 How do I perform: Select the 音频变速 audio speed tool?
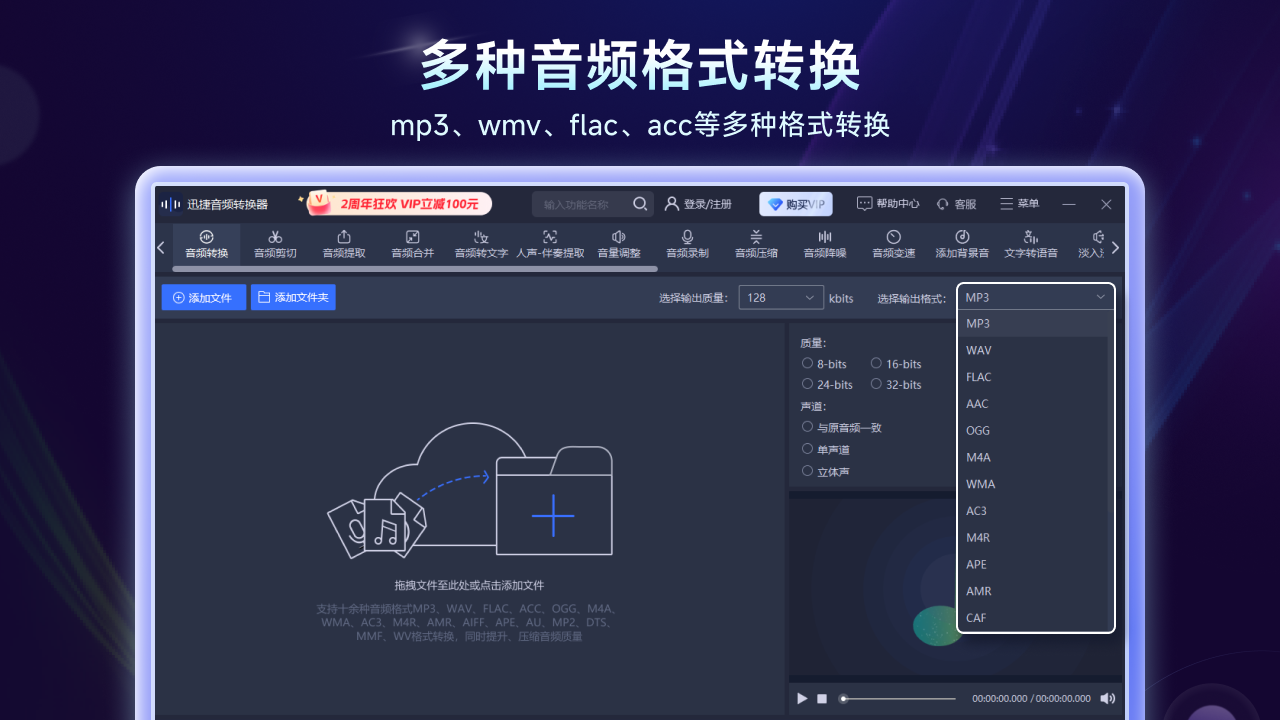pos(893,244)
